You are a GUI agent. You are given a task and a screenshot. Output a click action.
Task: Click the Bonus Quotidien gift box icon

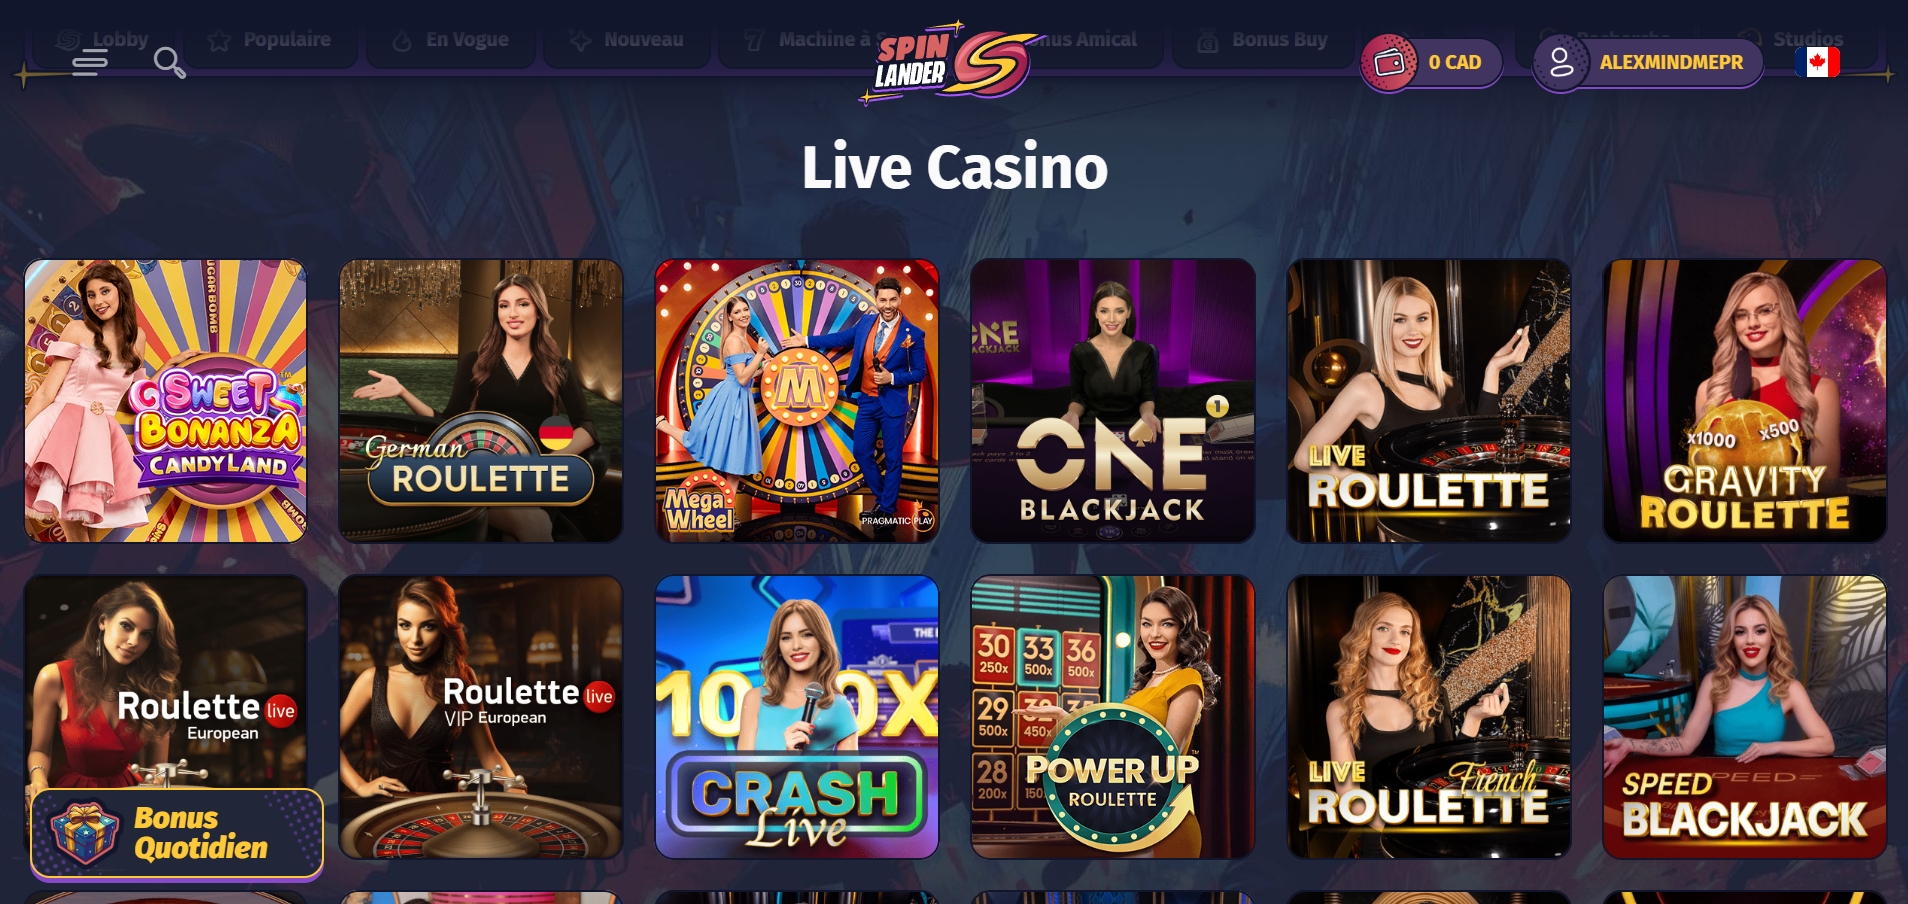[x=85, y=832]
